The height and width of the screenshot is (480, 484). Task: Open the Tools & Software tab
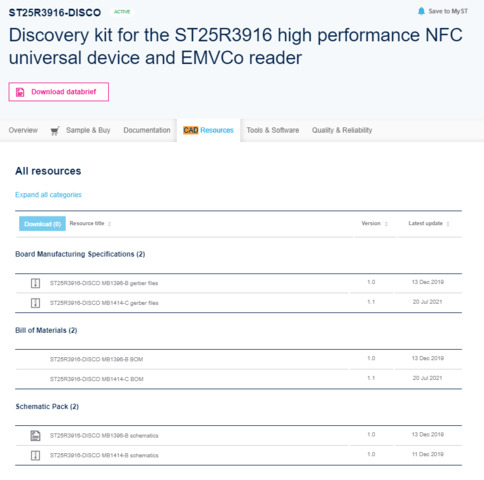[x=273, y=130]
